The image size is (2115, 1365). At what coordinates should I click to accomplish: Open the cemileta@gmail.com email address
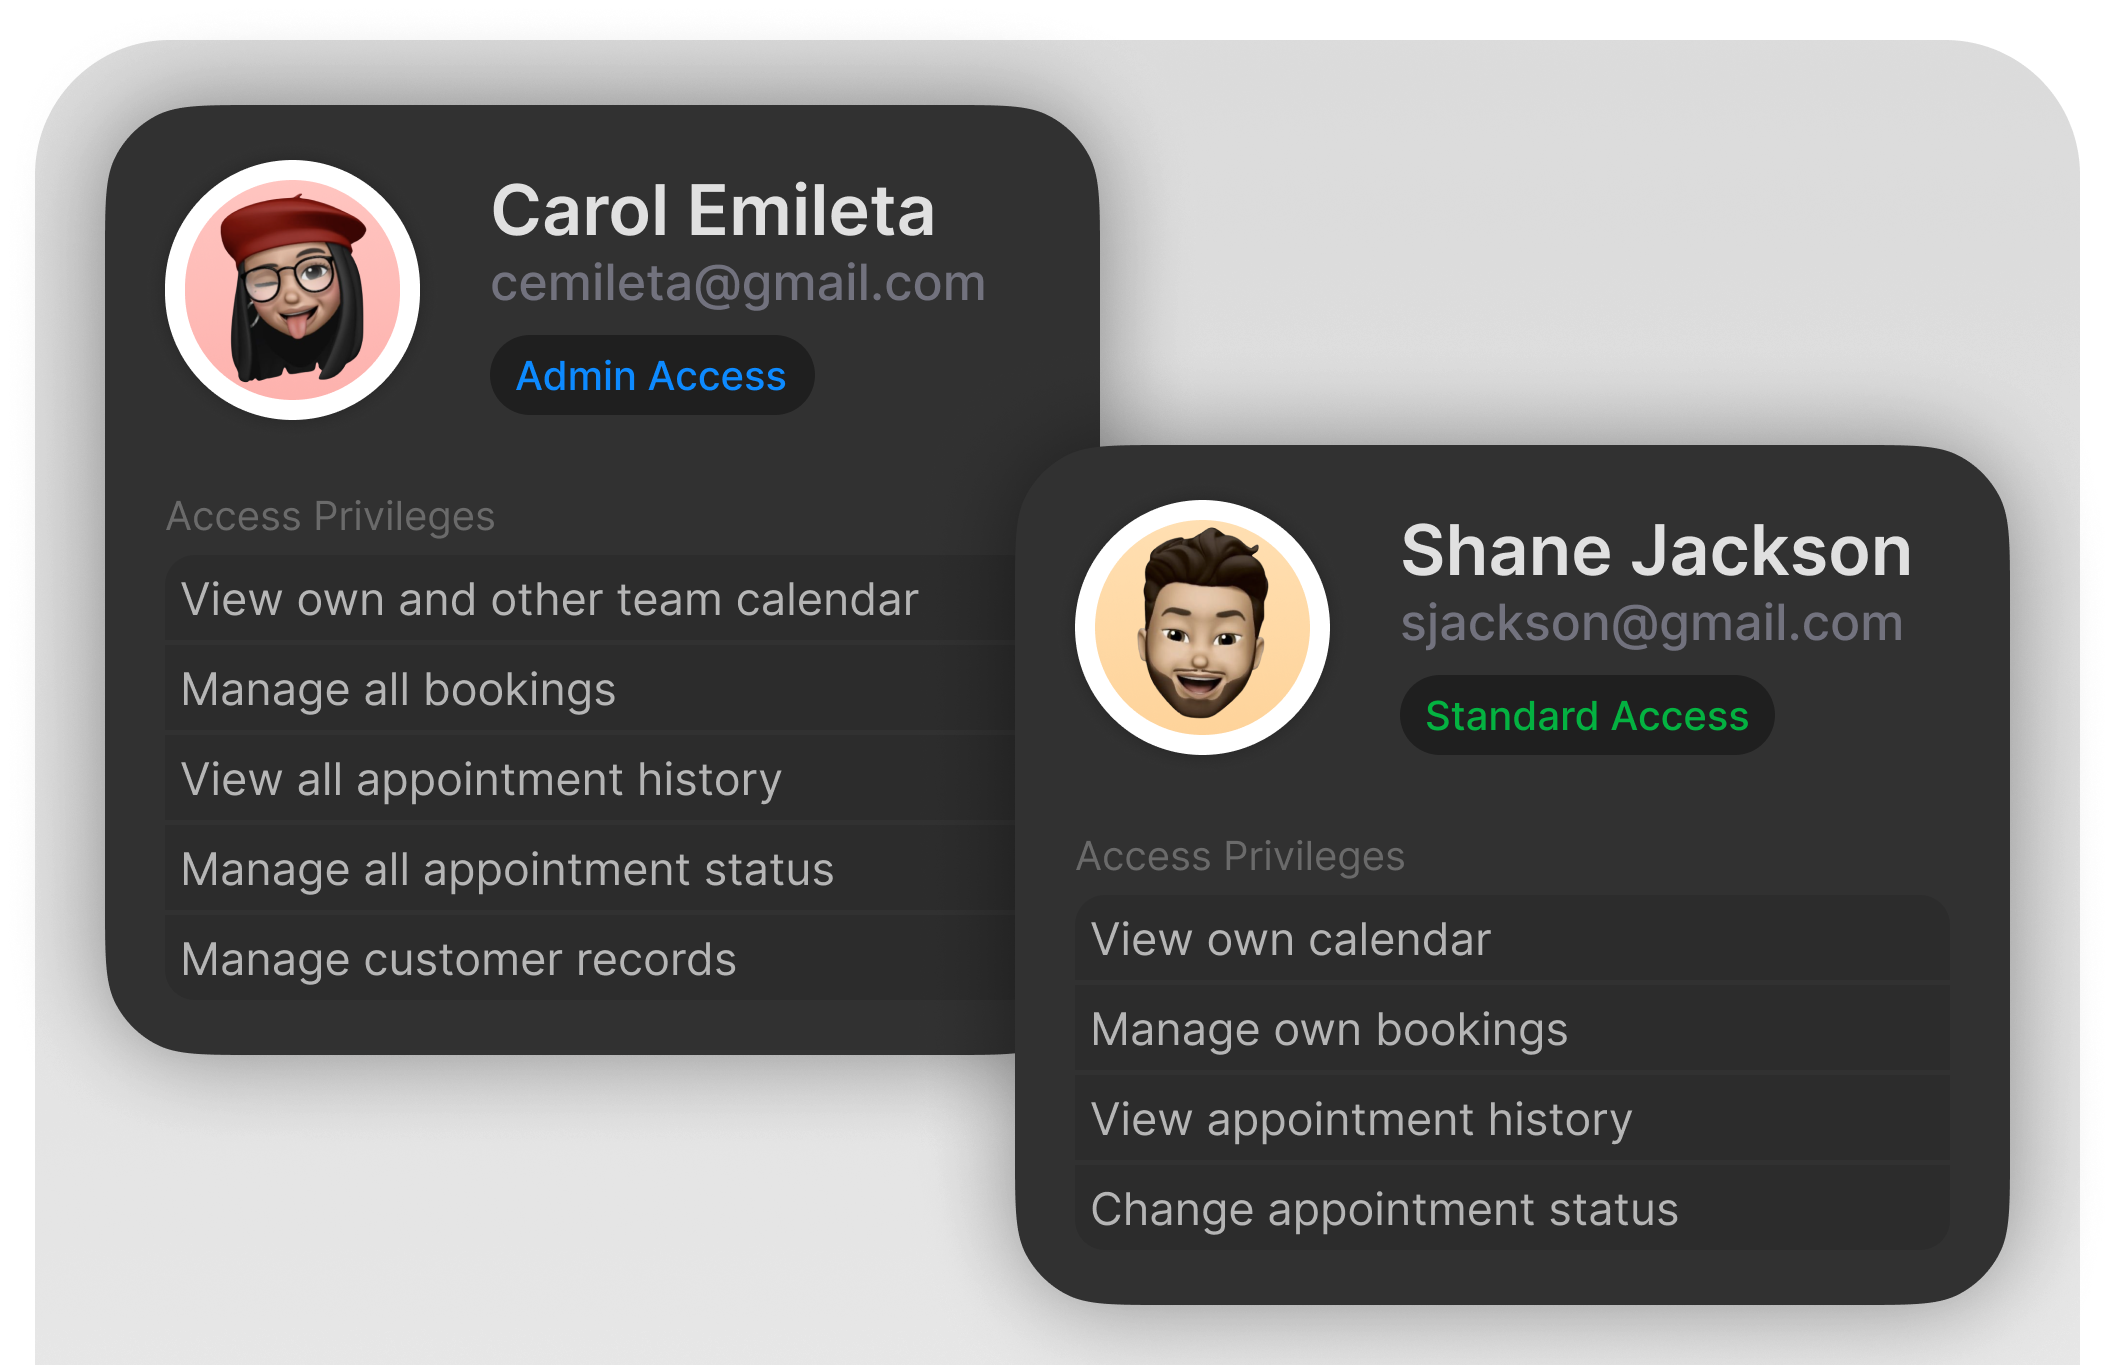pos(738,283)
